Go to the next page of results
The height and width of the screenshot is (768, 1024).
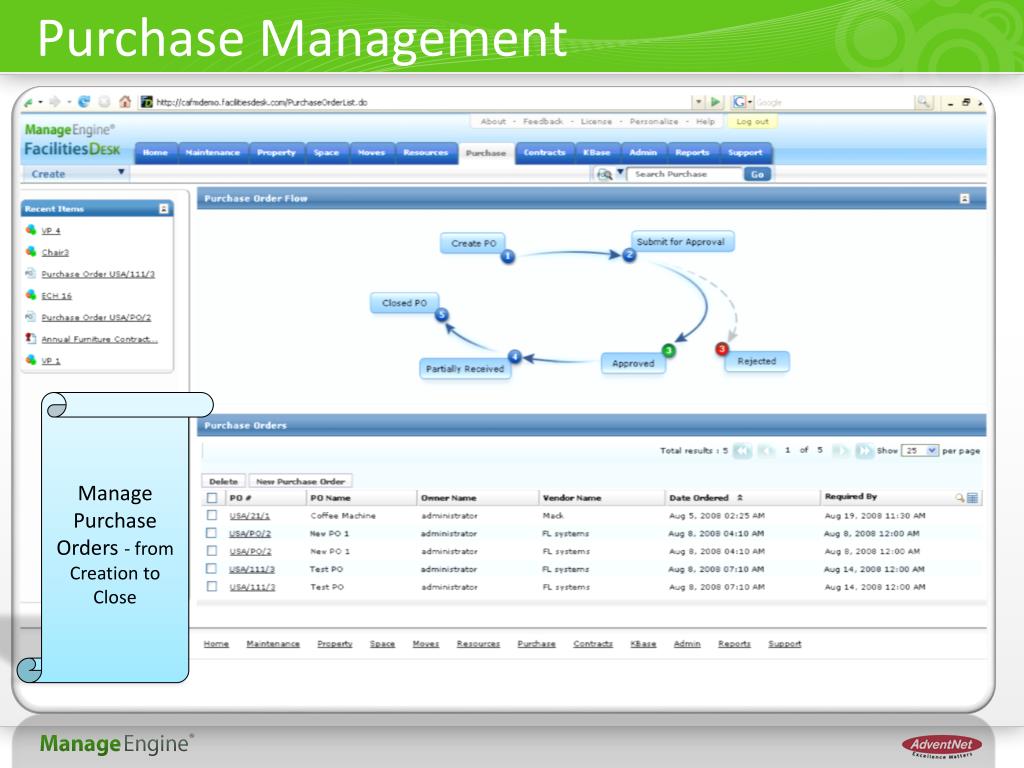point(840,451)
